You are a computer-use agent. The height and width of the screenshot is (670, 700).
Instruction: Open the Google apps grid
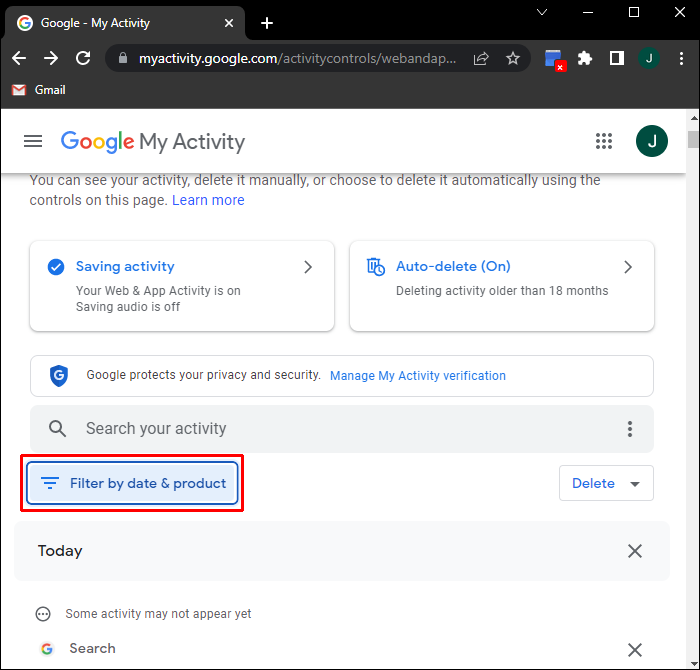tap(604, 141)
